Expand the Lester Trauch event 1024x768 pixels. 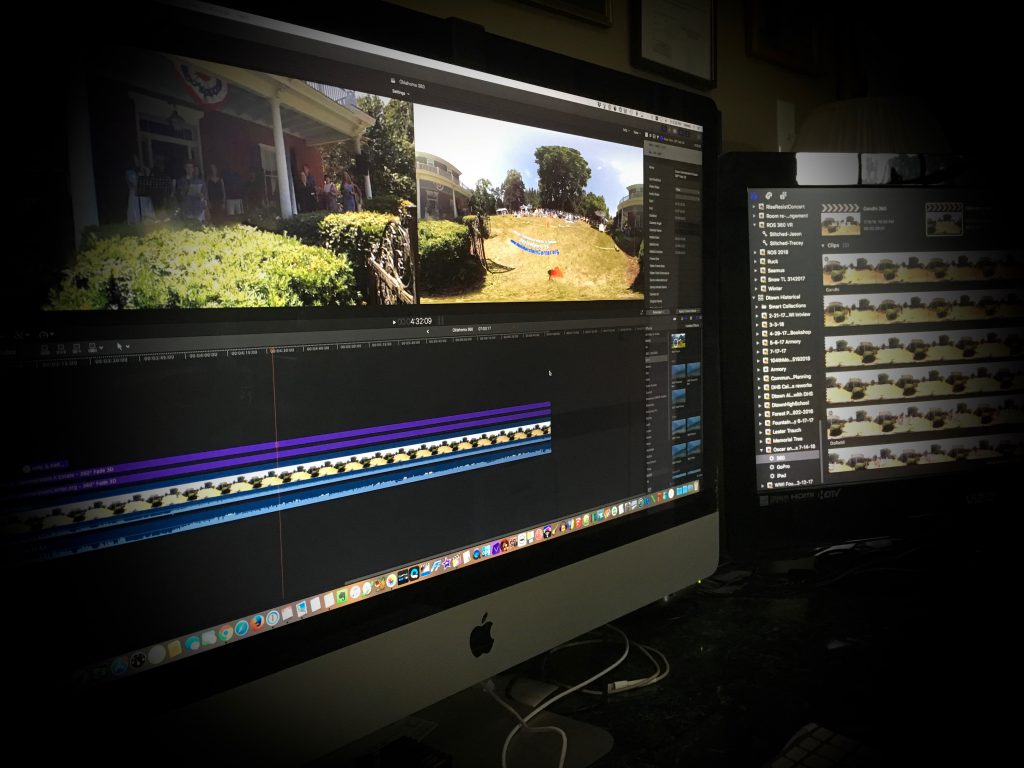[761, 431]
